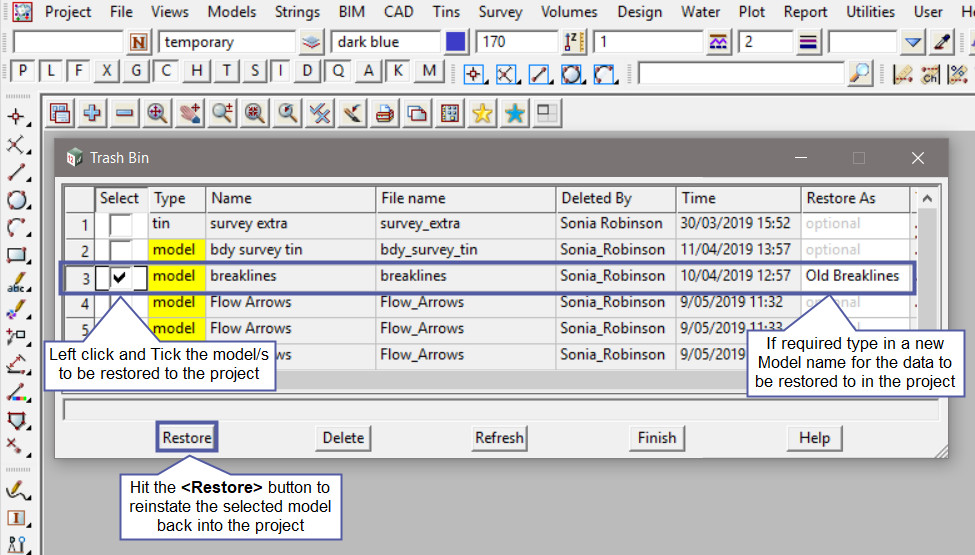Open the Survey menu

tap(500, 12)
